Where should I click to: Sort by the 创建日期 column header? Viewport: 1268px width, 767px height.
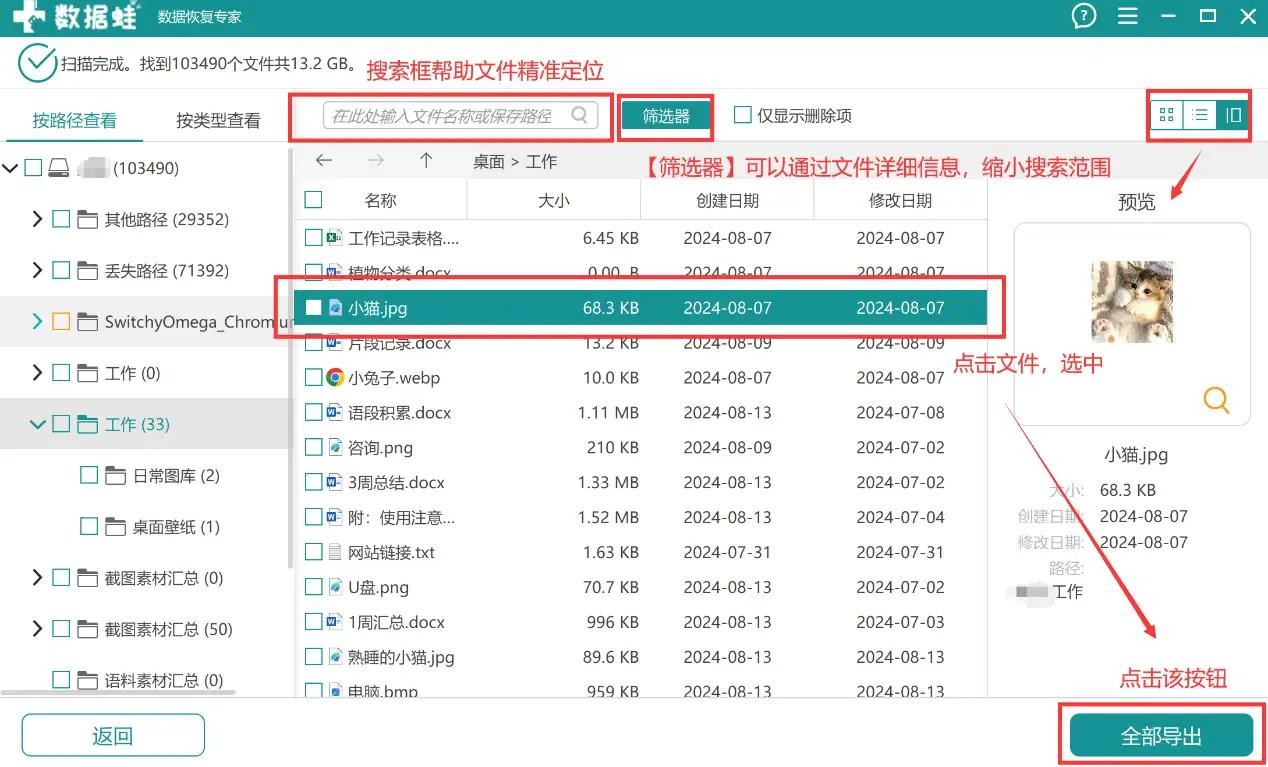tap(727, 200)
